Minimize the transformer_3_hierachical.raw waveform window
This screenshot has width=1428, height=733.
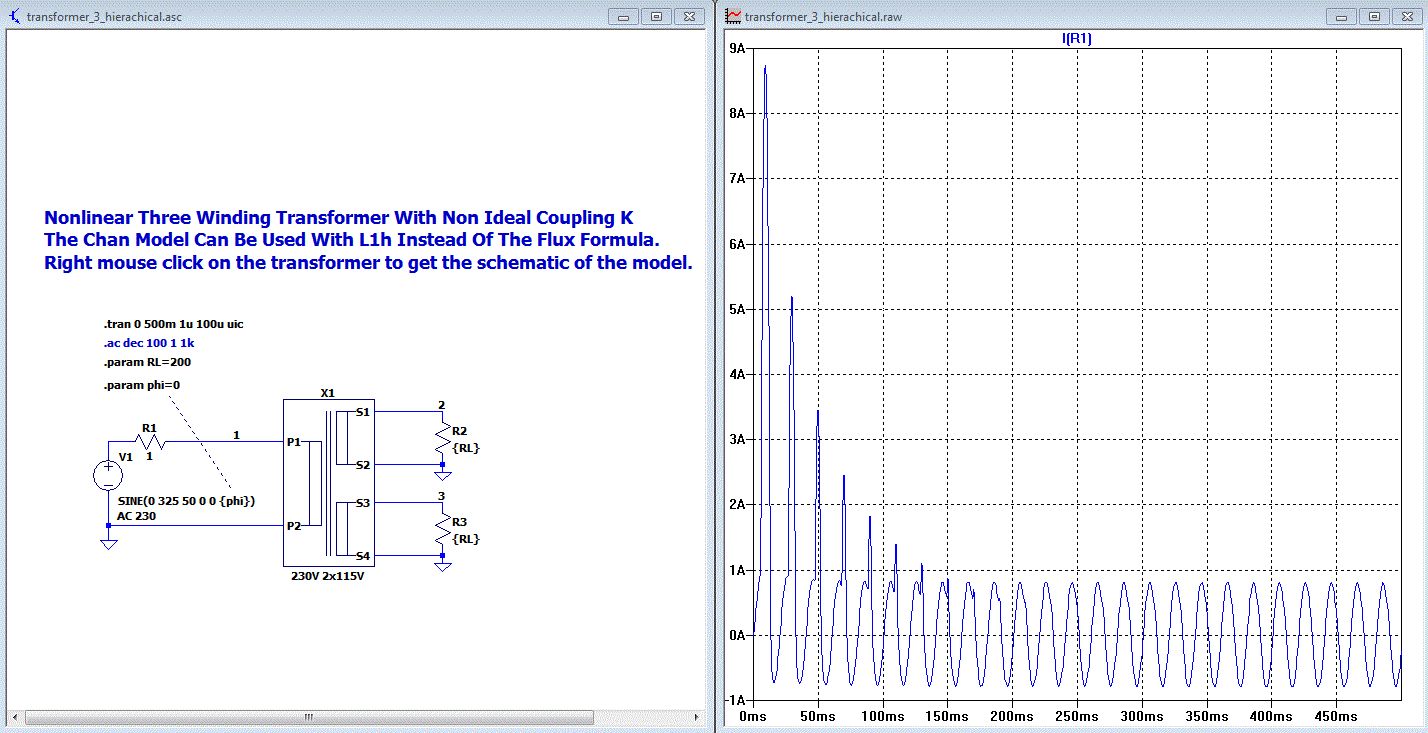point(1343,17)
